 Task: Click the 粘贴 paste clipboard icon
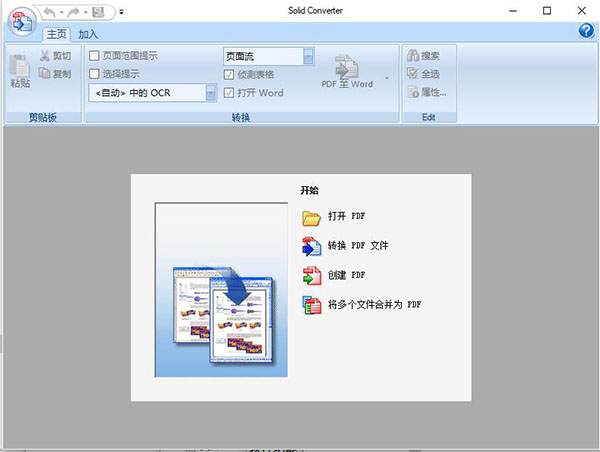20,65
